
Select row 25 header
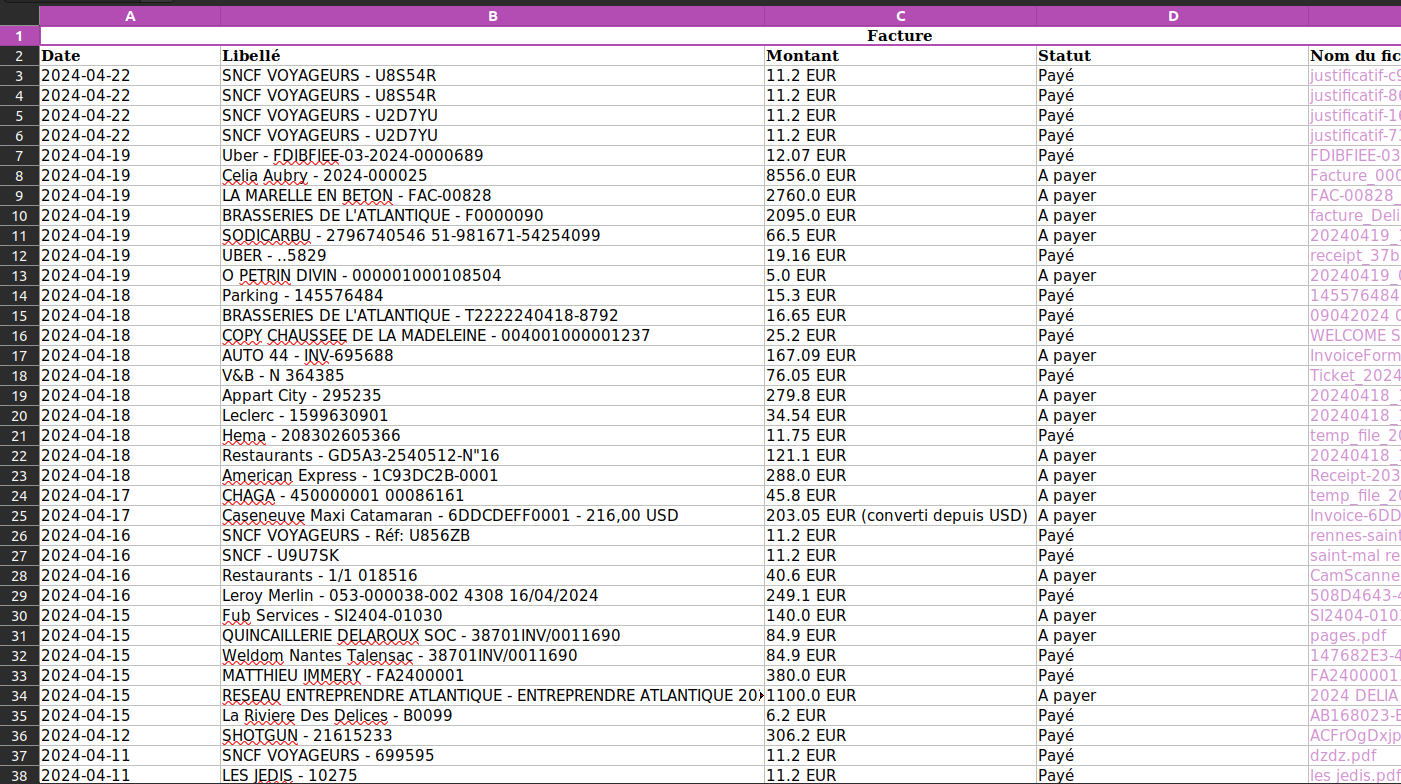point(19,516)
